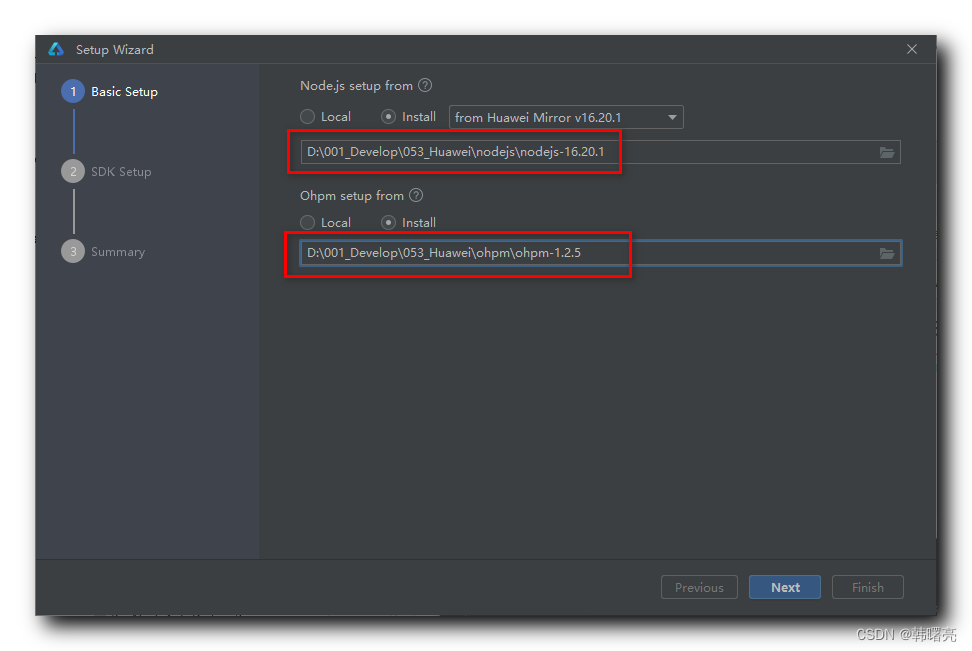Select Local radio for Ohpm setup
The width and height of the screenshot is (972, 651).
[x=308, y=223]
